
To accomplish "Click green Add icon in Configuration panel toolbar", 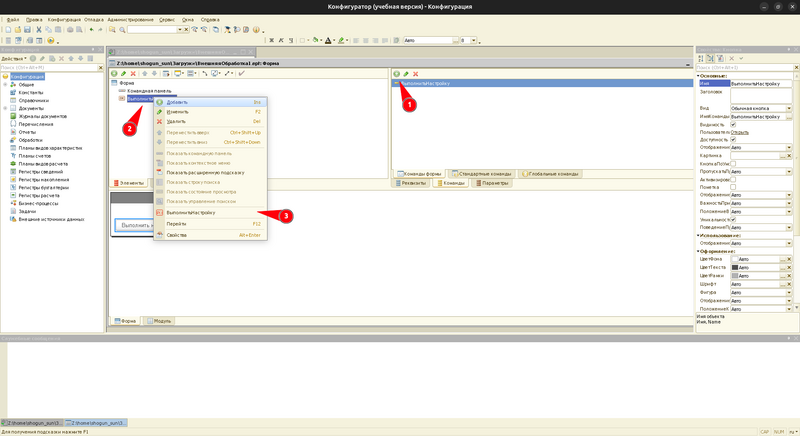I will (x=33, y=59).
